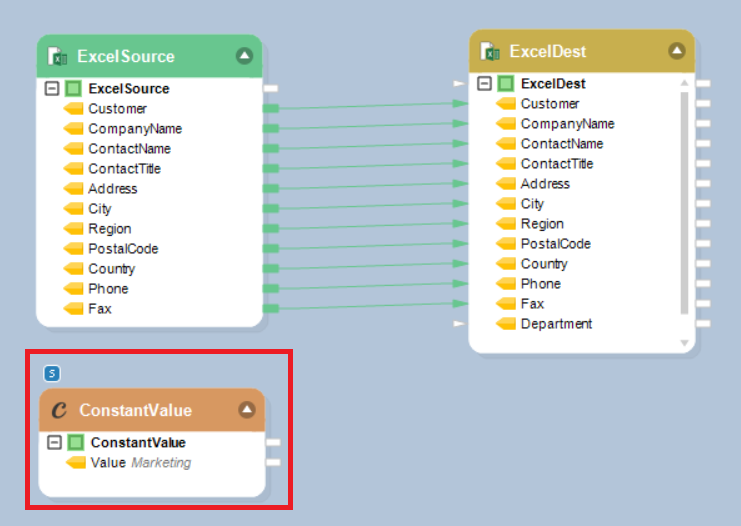Collapse the ExcelSource object with header arrow

point(244,56)
